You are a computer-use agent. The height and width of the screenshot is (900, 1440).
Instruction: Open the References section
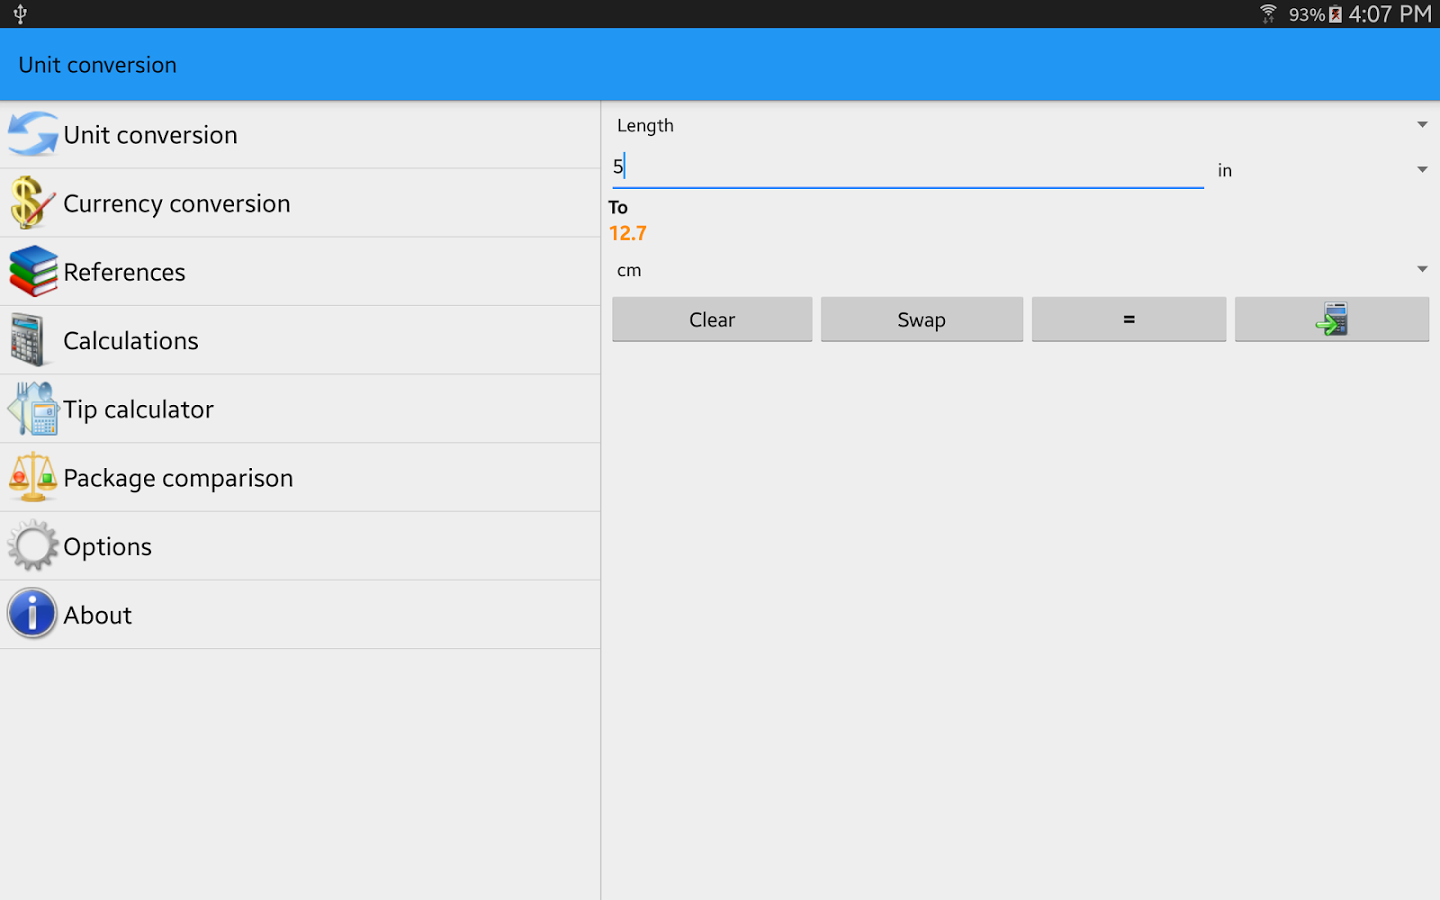click(300, 271)
